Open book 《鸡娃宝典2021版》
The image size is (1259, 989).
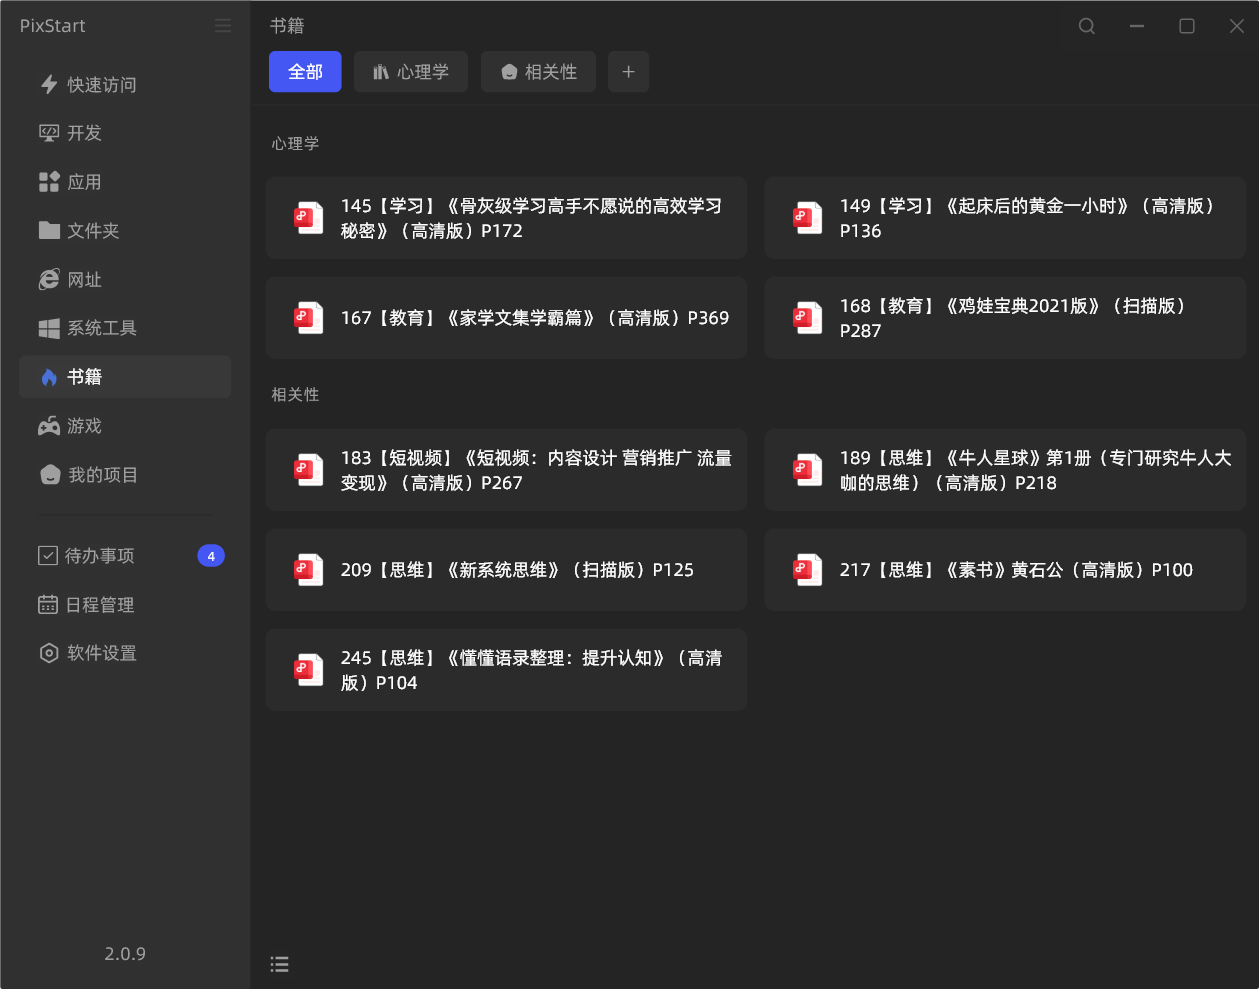point(1005,318)
